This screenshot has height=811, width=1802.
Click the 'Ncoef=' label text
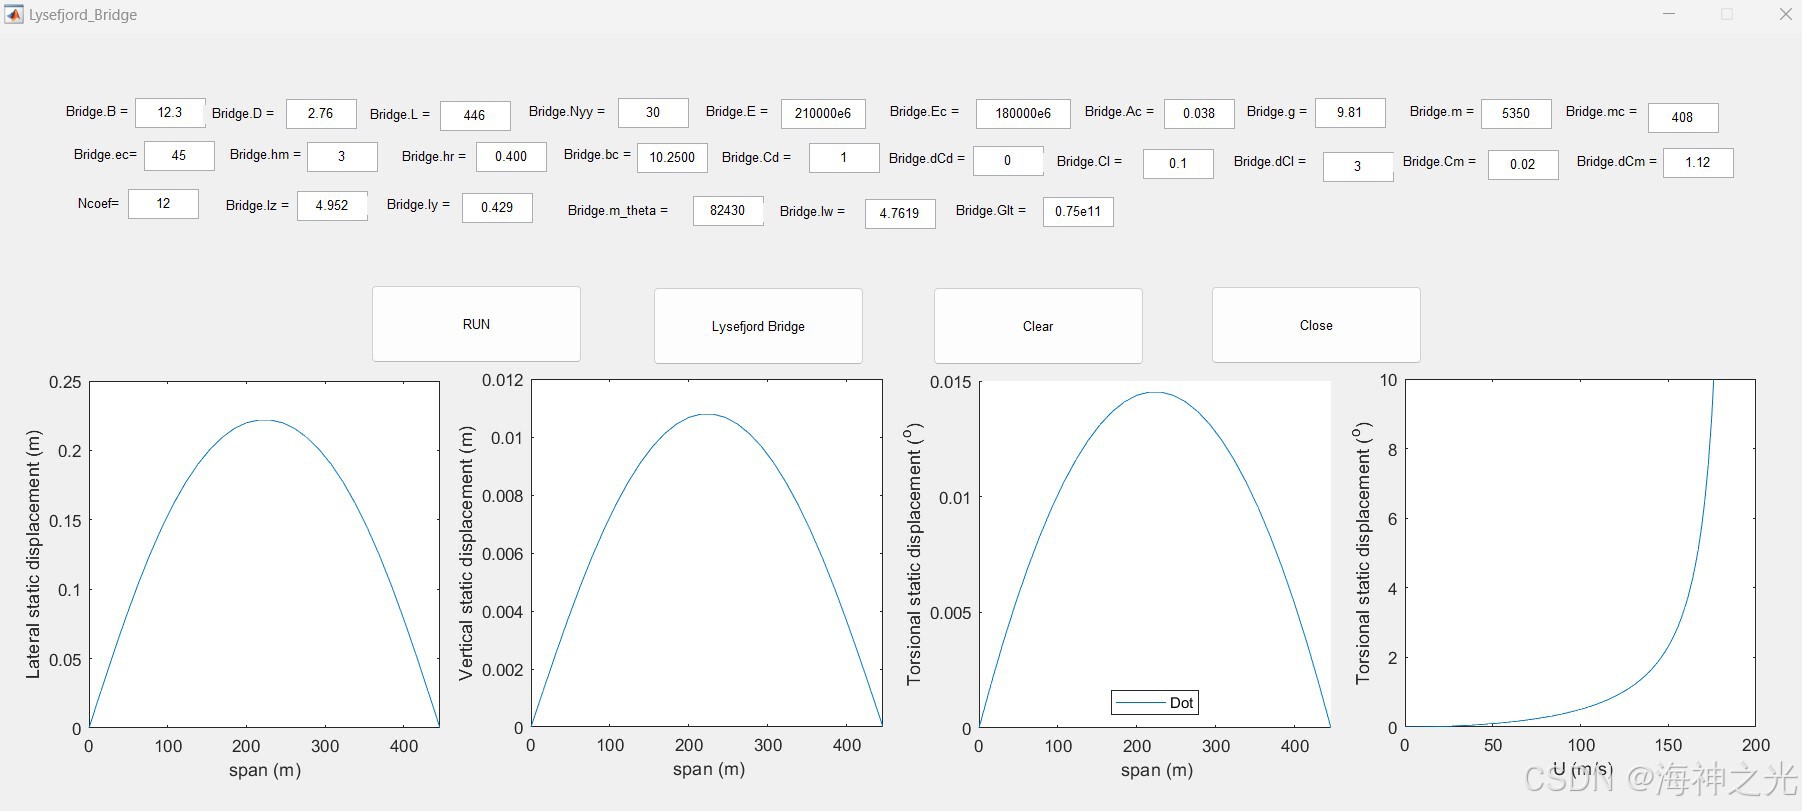(x=98, y=203)
